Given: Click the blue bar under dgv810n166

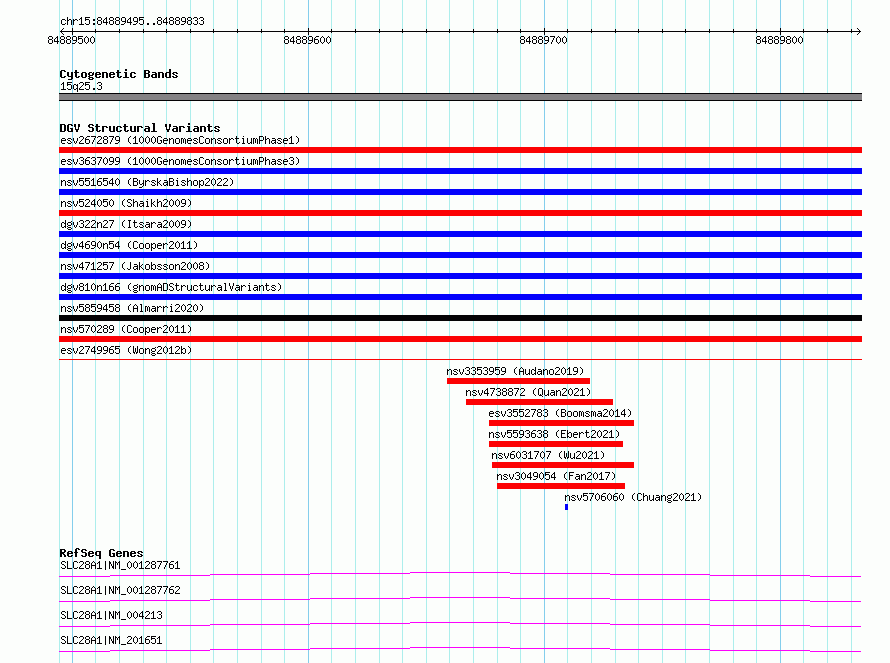Looking at the screenshot, I should click(x=460, y=297).
